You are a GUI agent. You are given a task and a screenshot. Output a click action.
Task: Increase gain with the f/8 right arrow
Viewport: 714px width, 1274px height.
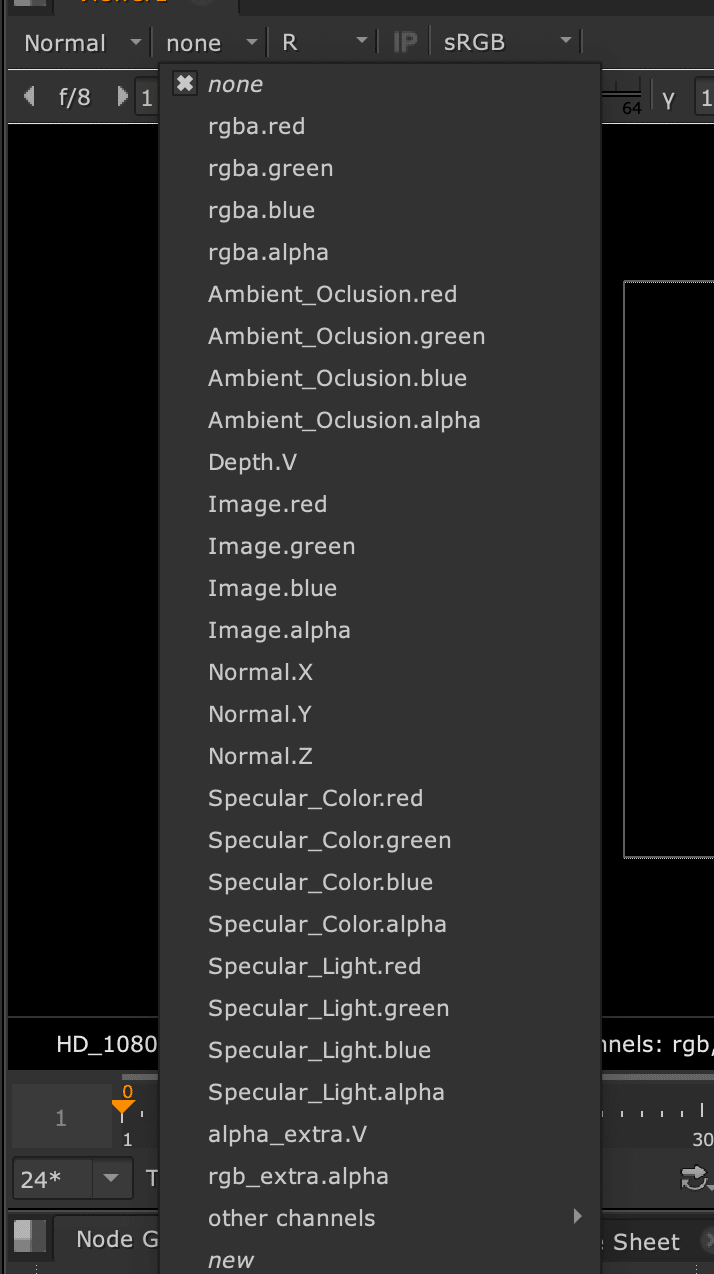123,96
